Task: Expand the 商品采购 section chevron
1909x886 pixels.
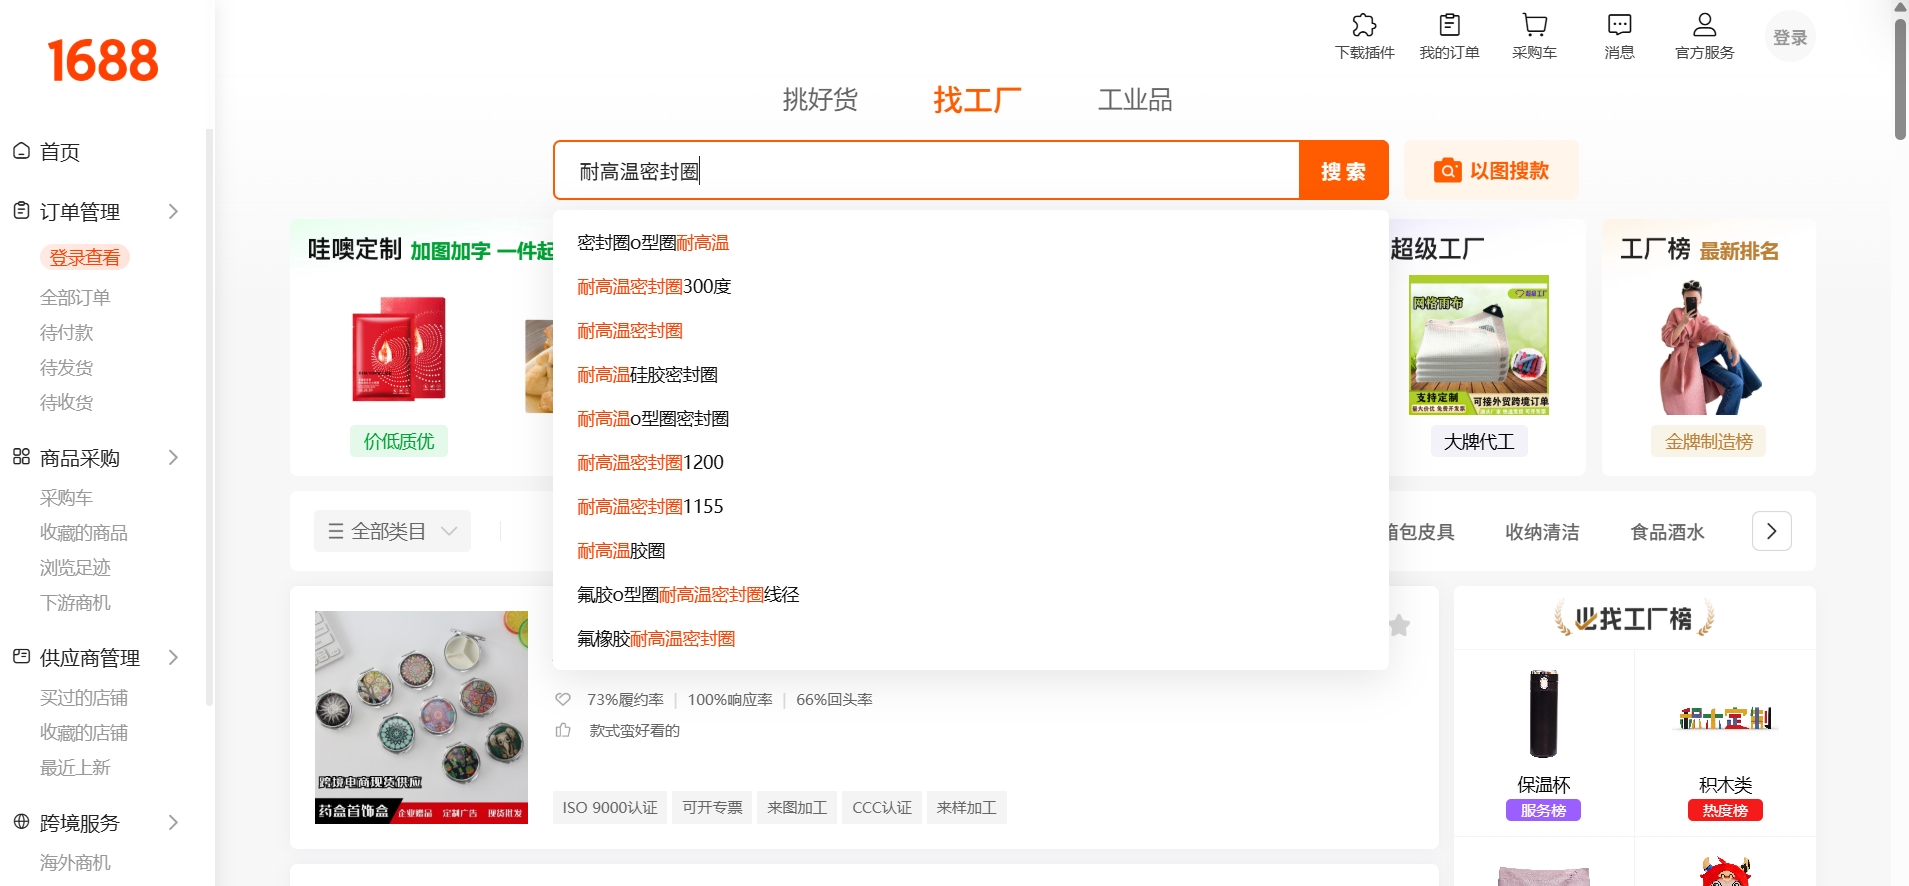Action: (173, 457)
